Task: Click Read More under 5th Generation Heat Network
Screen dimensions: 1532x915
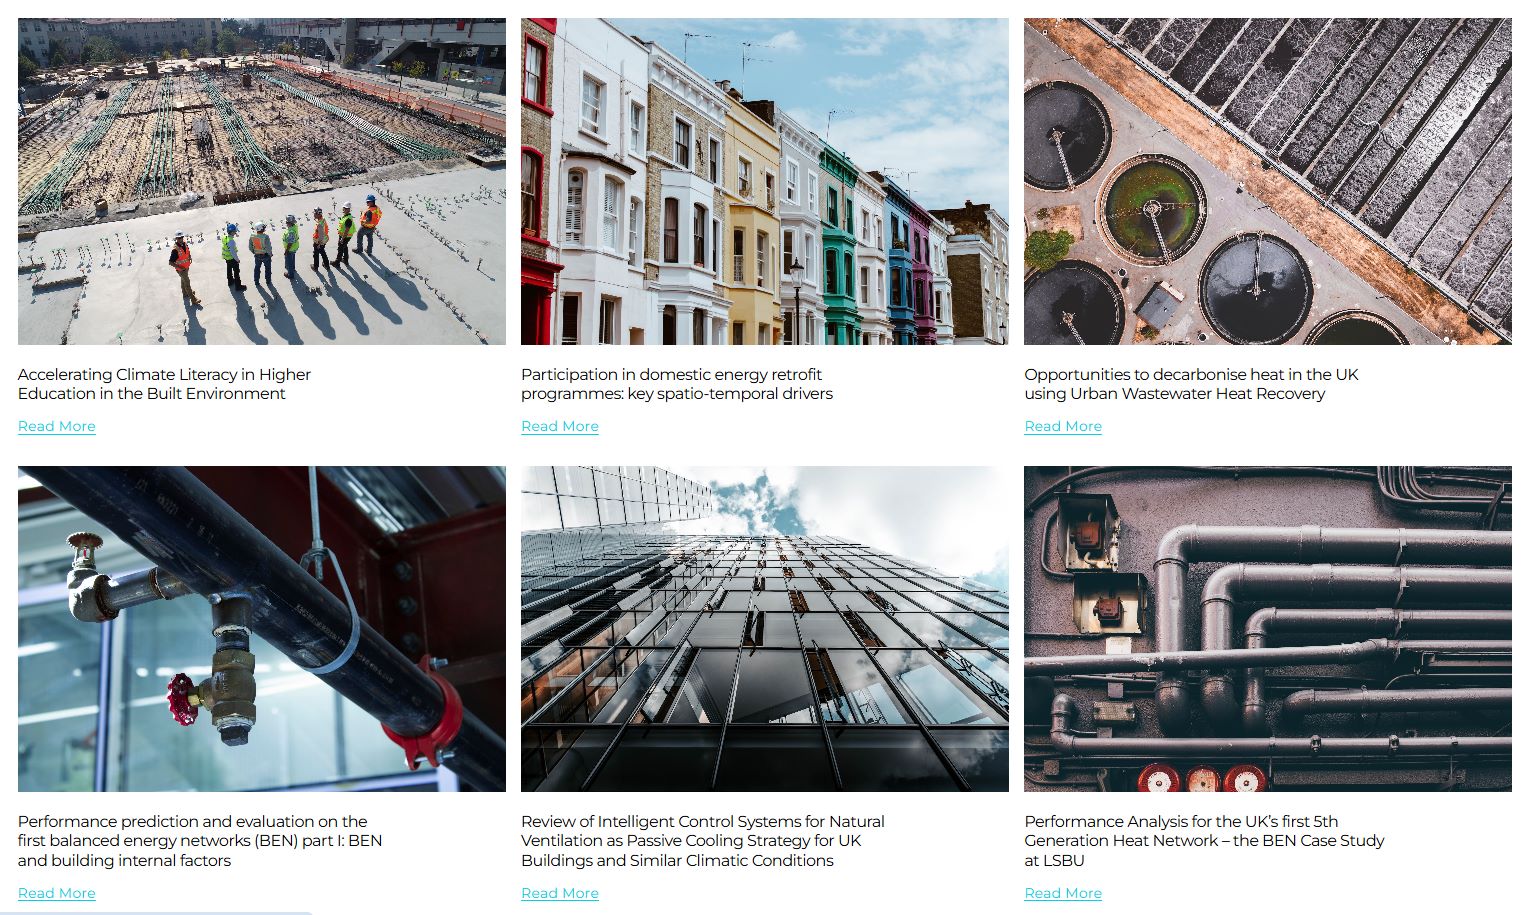Action: click(1063, 893)
